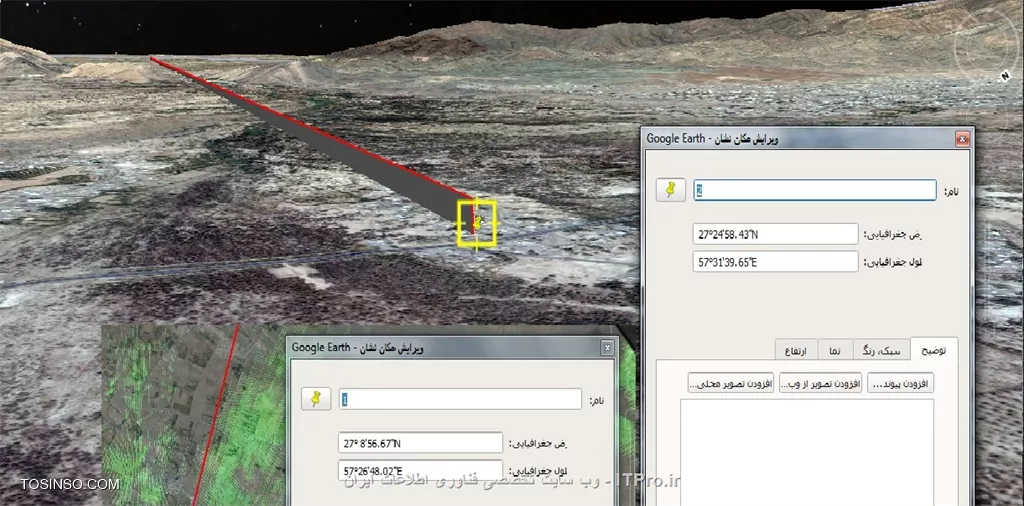1024x506 pixels.
Task: Click longitude field 57°26'48.02"E
Action: tap(421, 470)
